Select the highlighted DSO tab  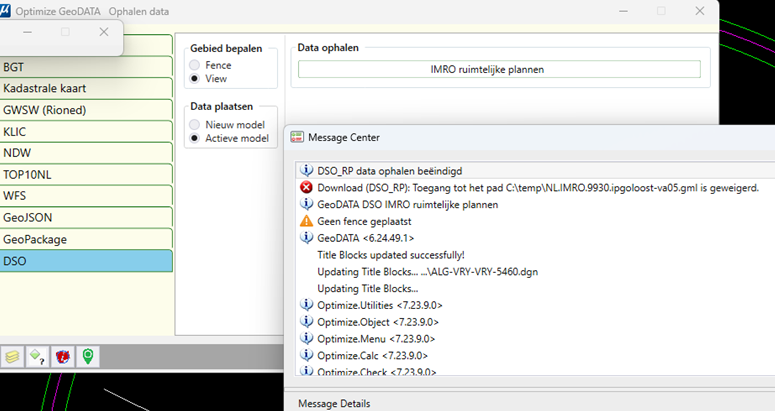tap(86, 261)
